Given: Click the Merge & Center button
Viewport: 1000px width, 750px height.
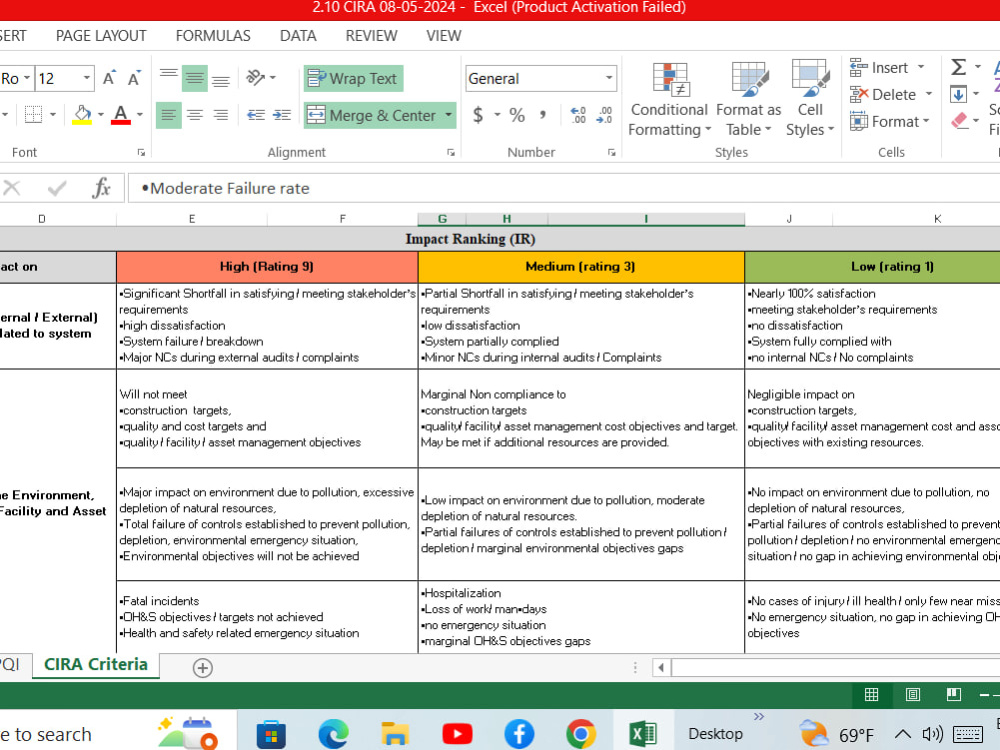Looking at the screenshot, I should point(372,115).
